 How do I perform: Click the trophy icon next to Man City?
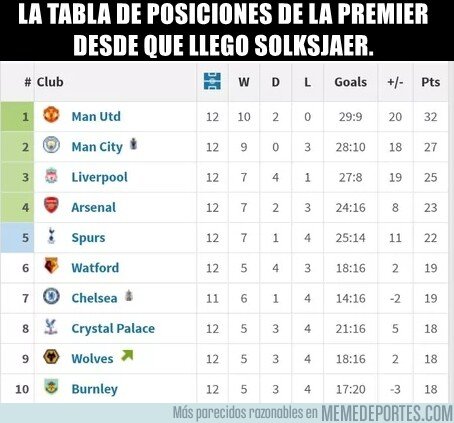(133, 144)
